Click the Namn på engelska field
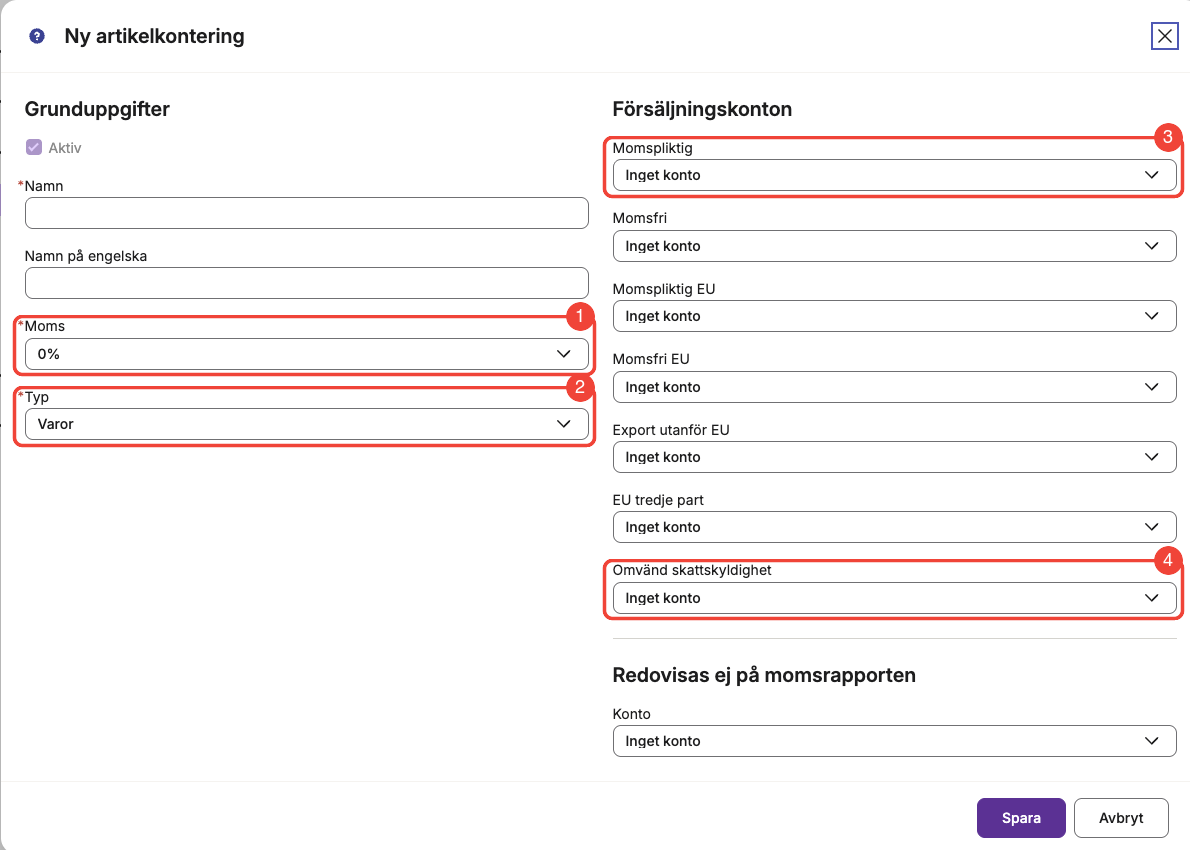The height and width of the screenshot is (850, 1190). pyautogui.click(x=307, y=283)
